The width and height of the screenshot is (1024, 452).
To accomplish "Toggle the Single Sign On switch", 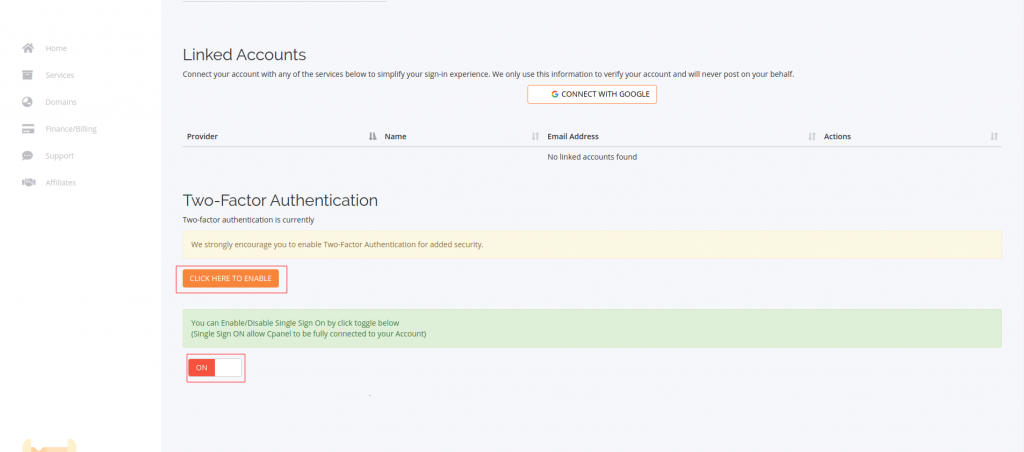I will (216, 368).
